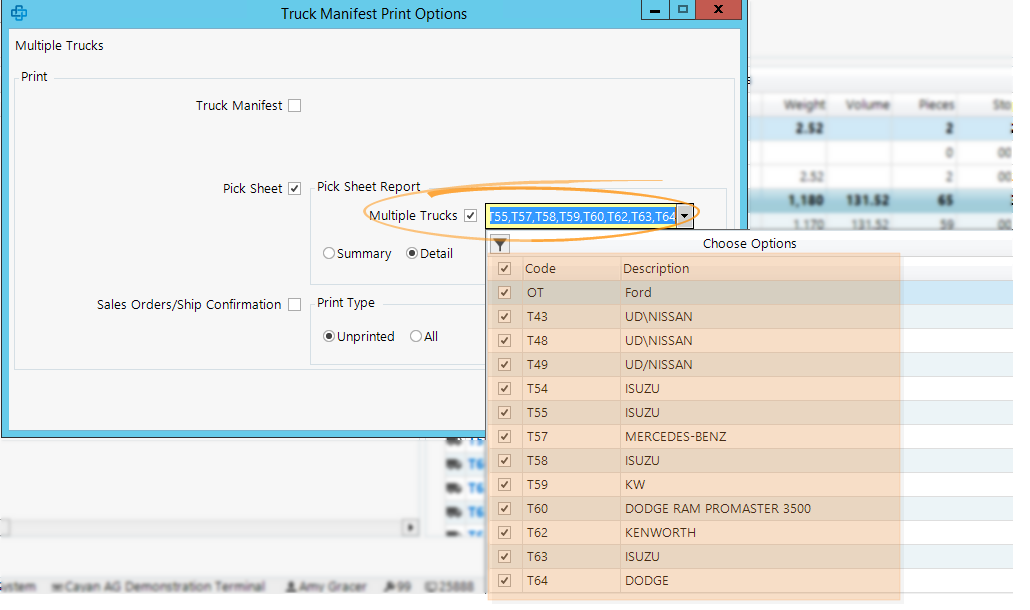
Task: Uncheck truck T54 ISUZU in the list
Action: click(x=504, y=388)
